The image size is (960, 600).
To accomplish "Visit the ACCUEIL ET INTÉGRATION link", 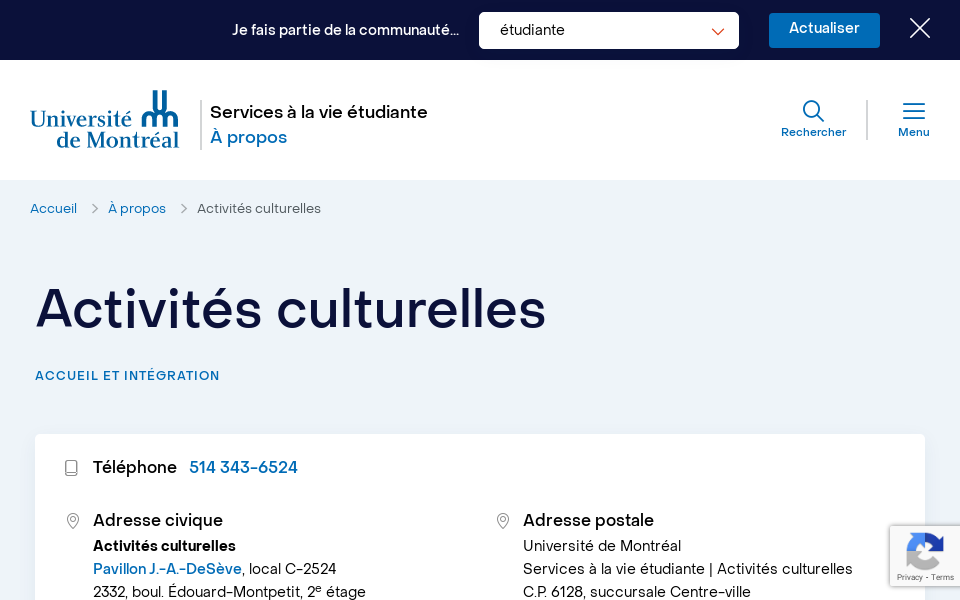I will click(127, 376).
